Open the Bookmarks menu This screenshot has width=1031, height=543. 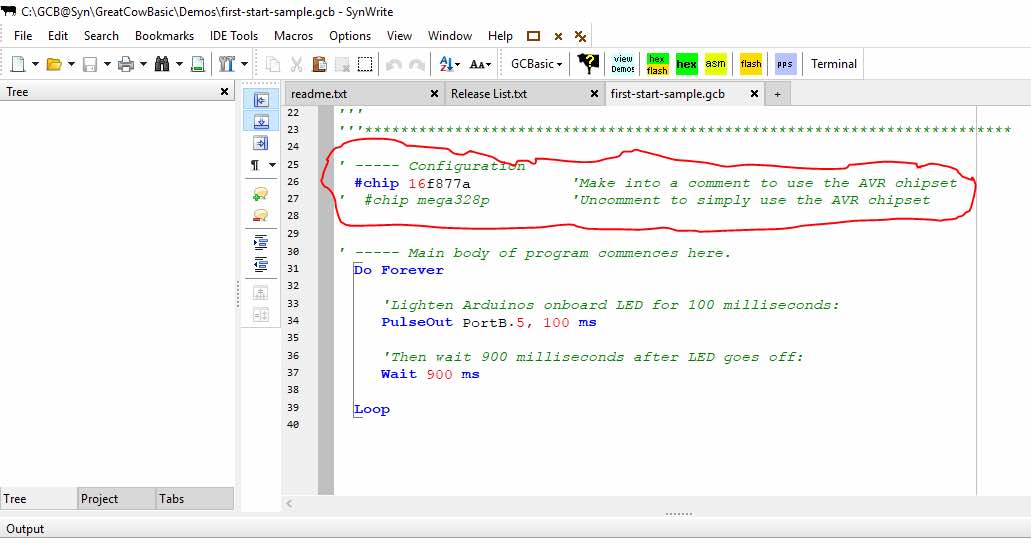pyautogui.click(x=164, y=35)
